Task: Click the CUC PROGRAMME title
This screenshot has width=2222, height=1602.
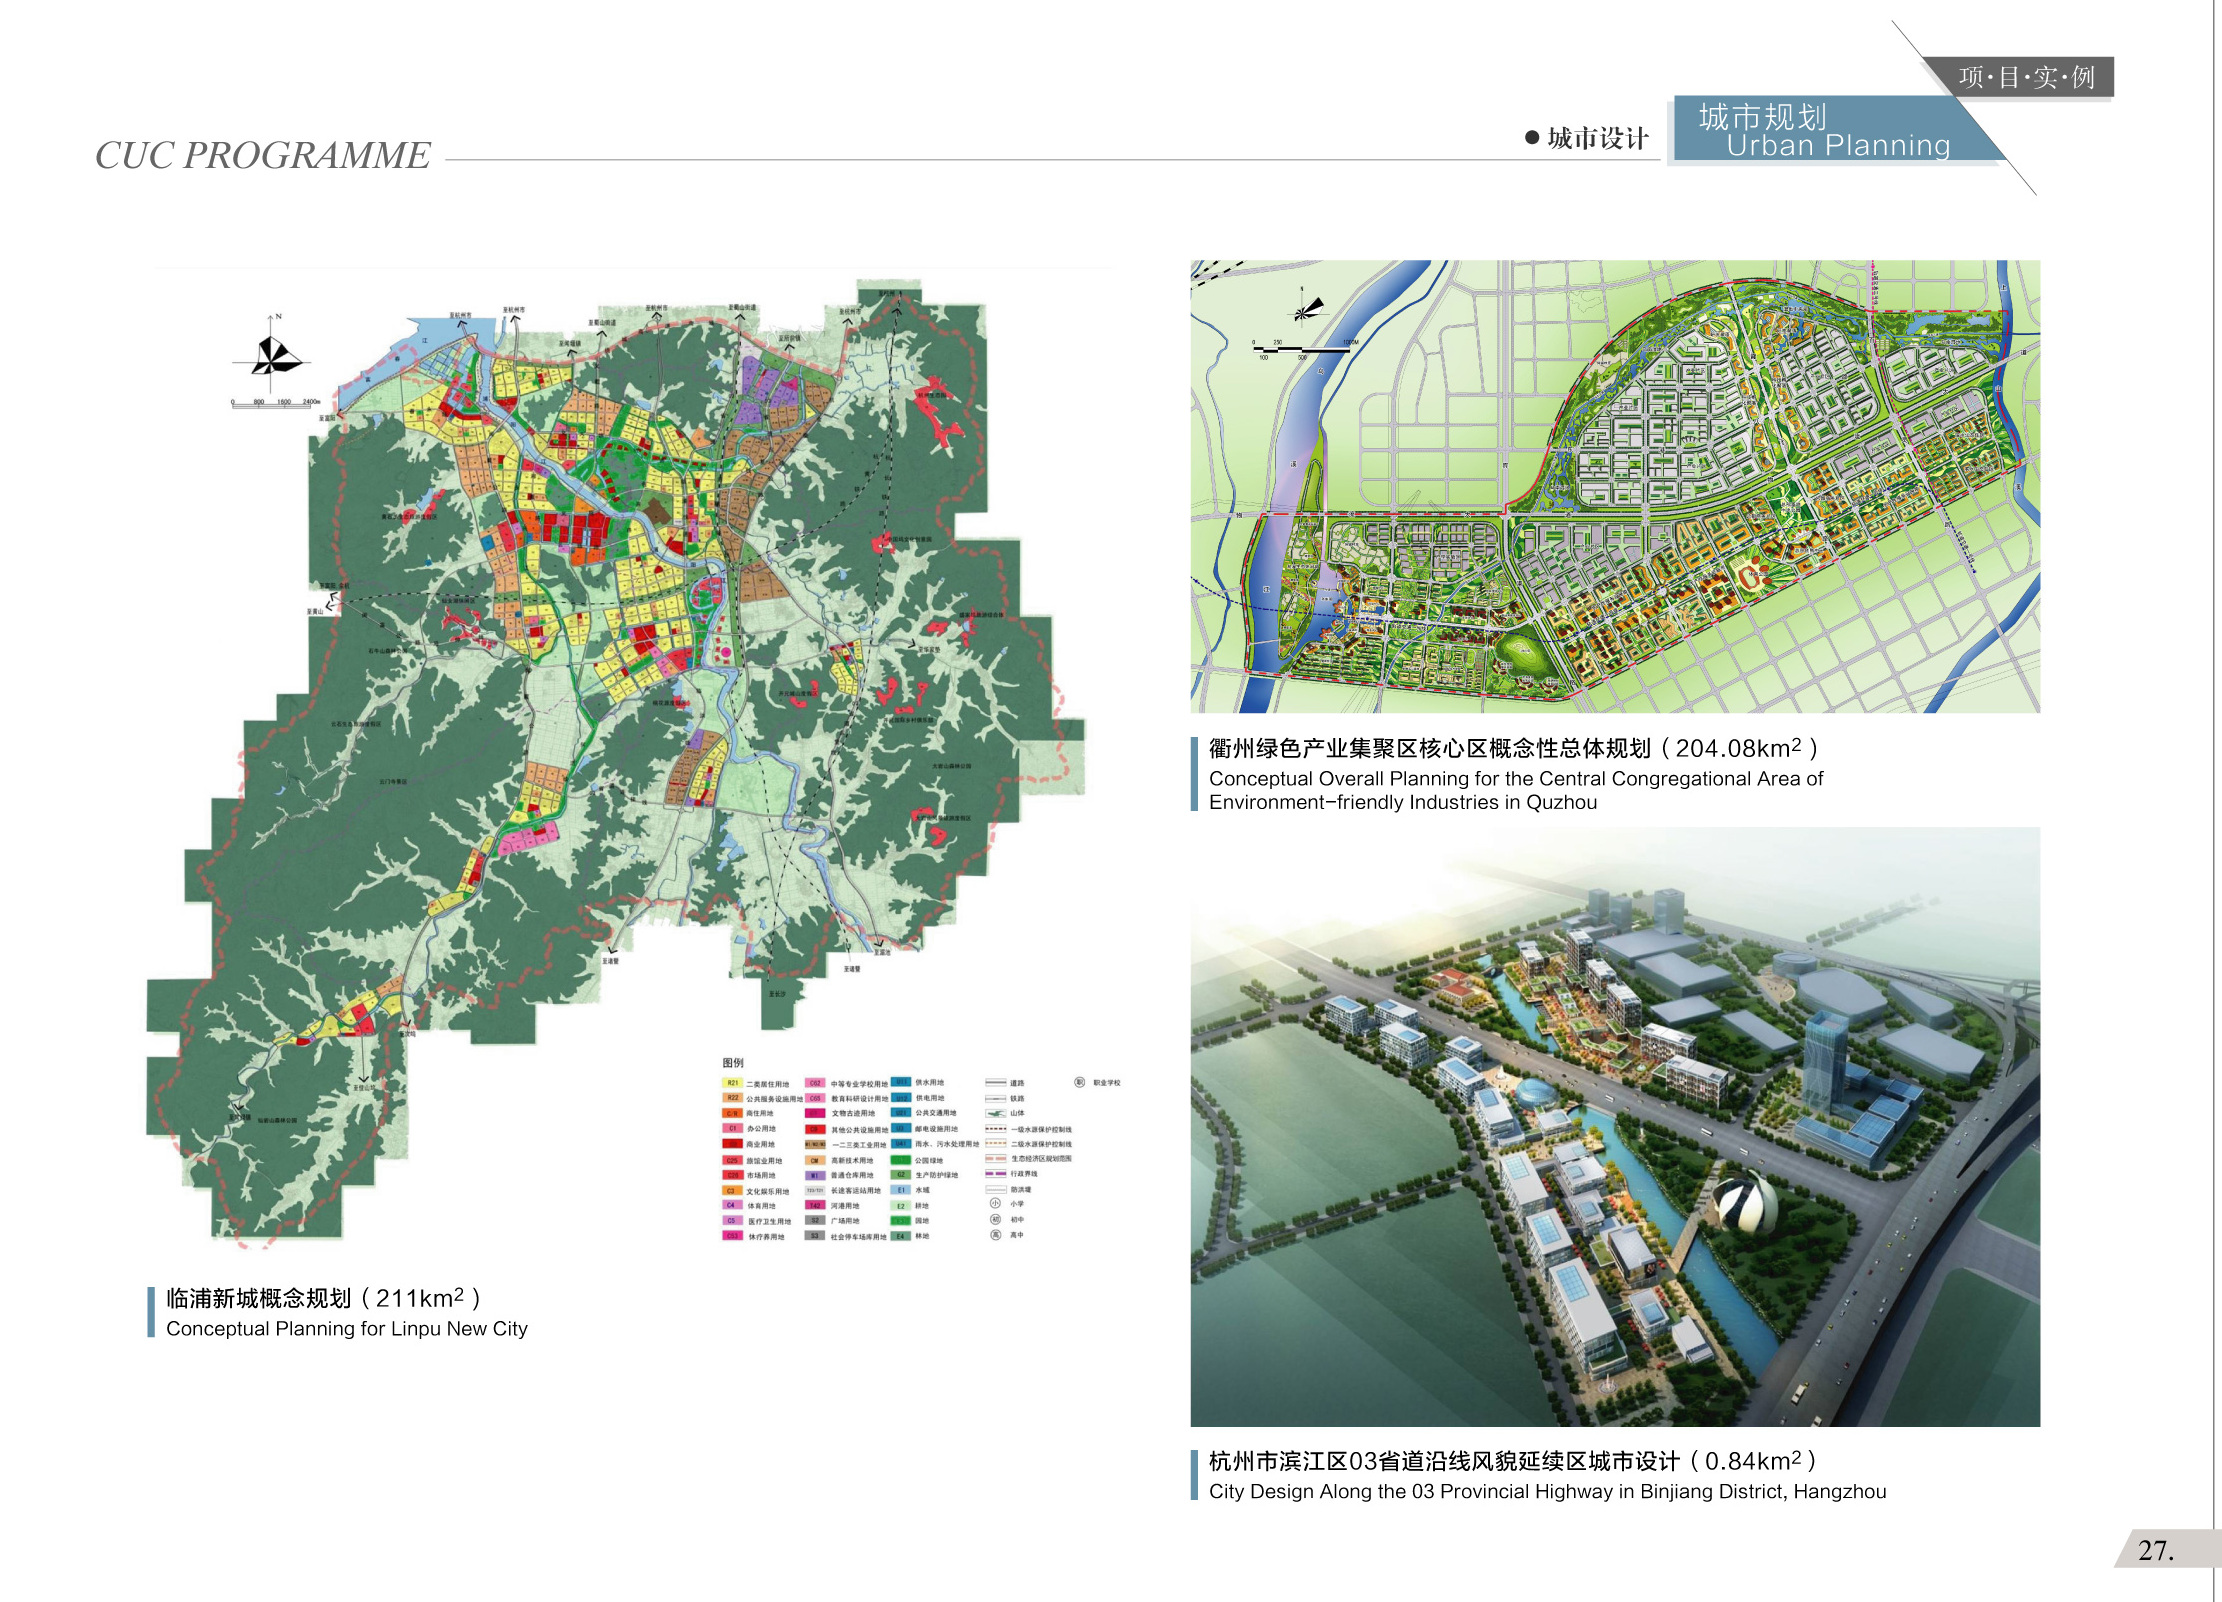Action: [x=262, y=155]
